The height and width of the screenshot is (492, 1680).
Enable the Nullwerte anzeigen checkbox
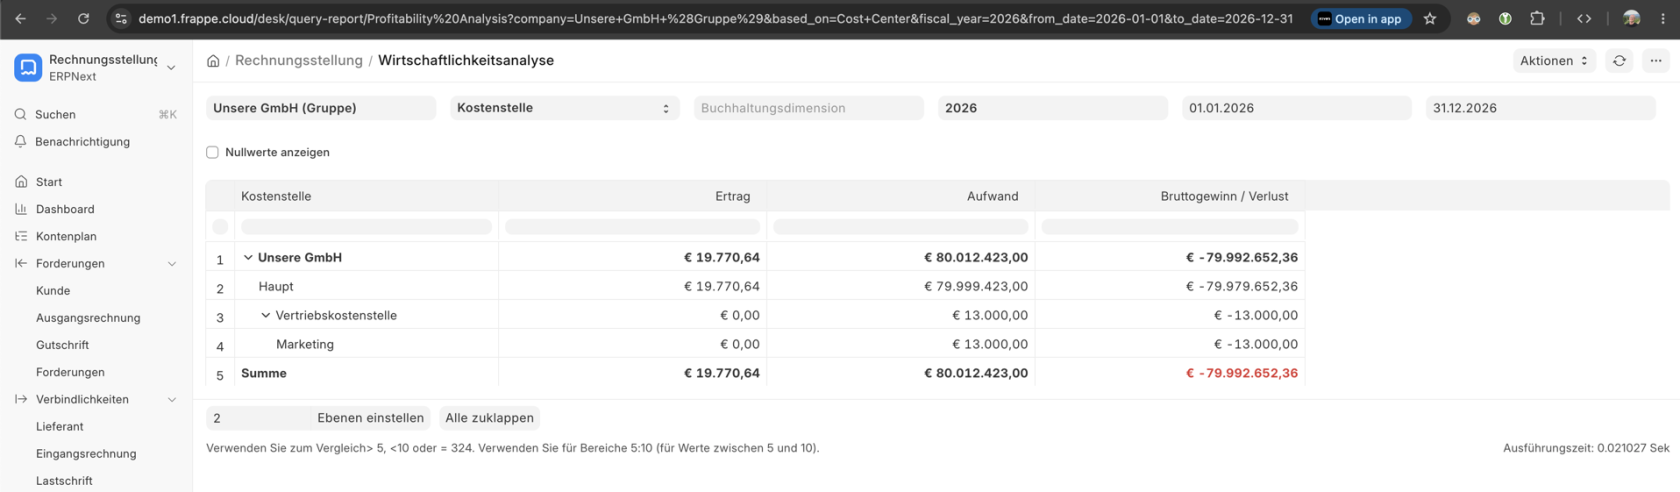pos(212,153)
